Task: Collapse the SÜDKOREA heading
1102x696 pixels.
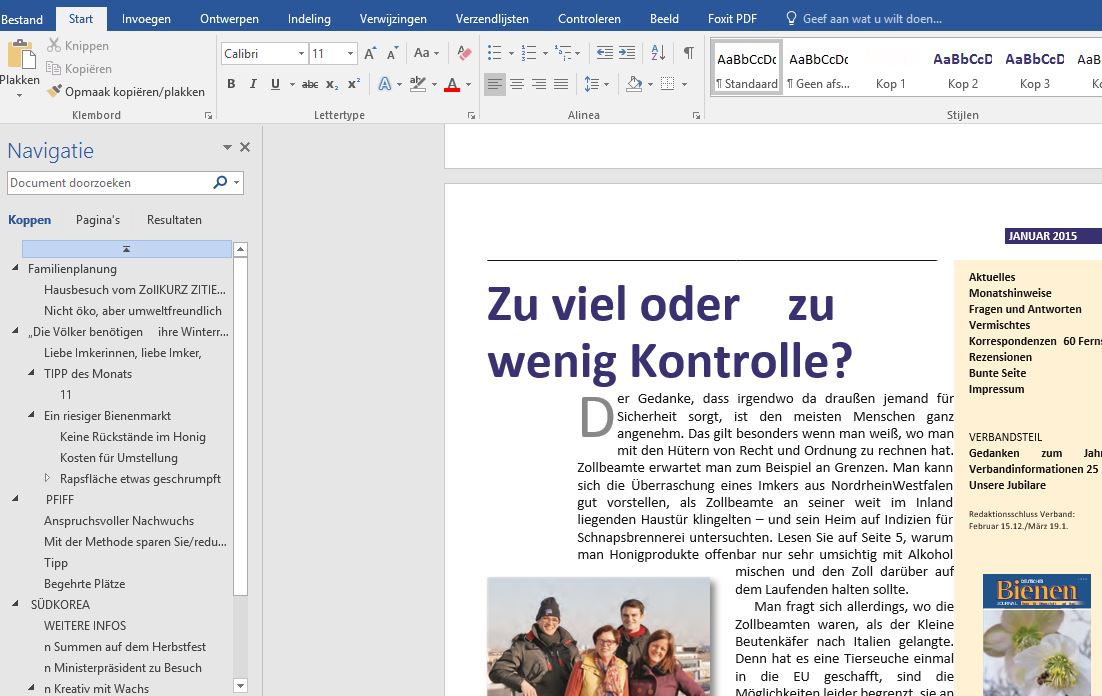Action: click(x=15, y=604)
